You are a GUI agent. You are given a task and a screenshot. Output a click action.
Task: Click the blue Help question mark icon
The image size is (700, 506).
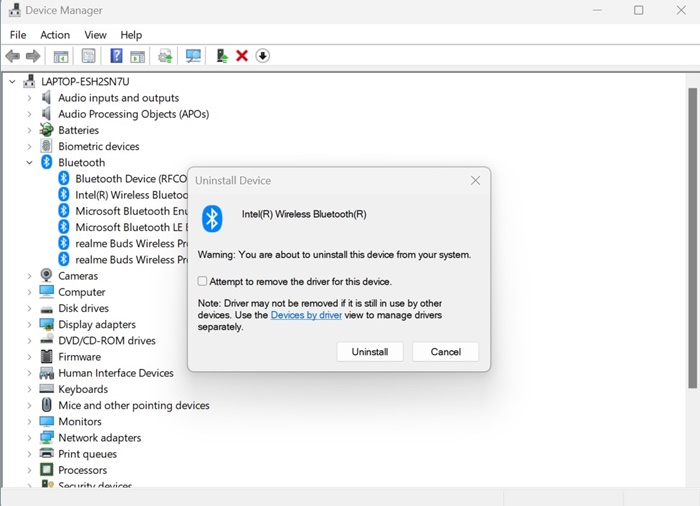[x=116, y=56]
